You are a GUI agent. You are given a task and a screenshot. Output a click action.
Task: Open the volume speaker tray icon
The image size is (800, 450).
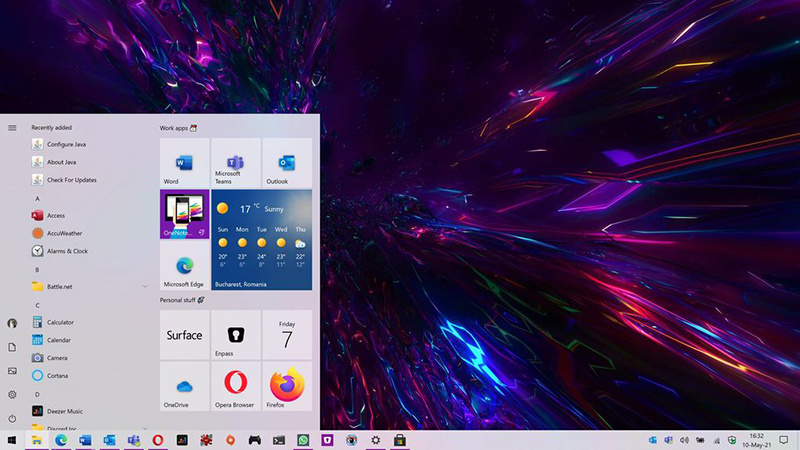point(684,440)
